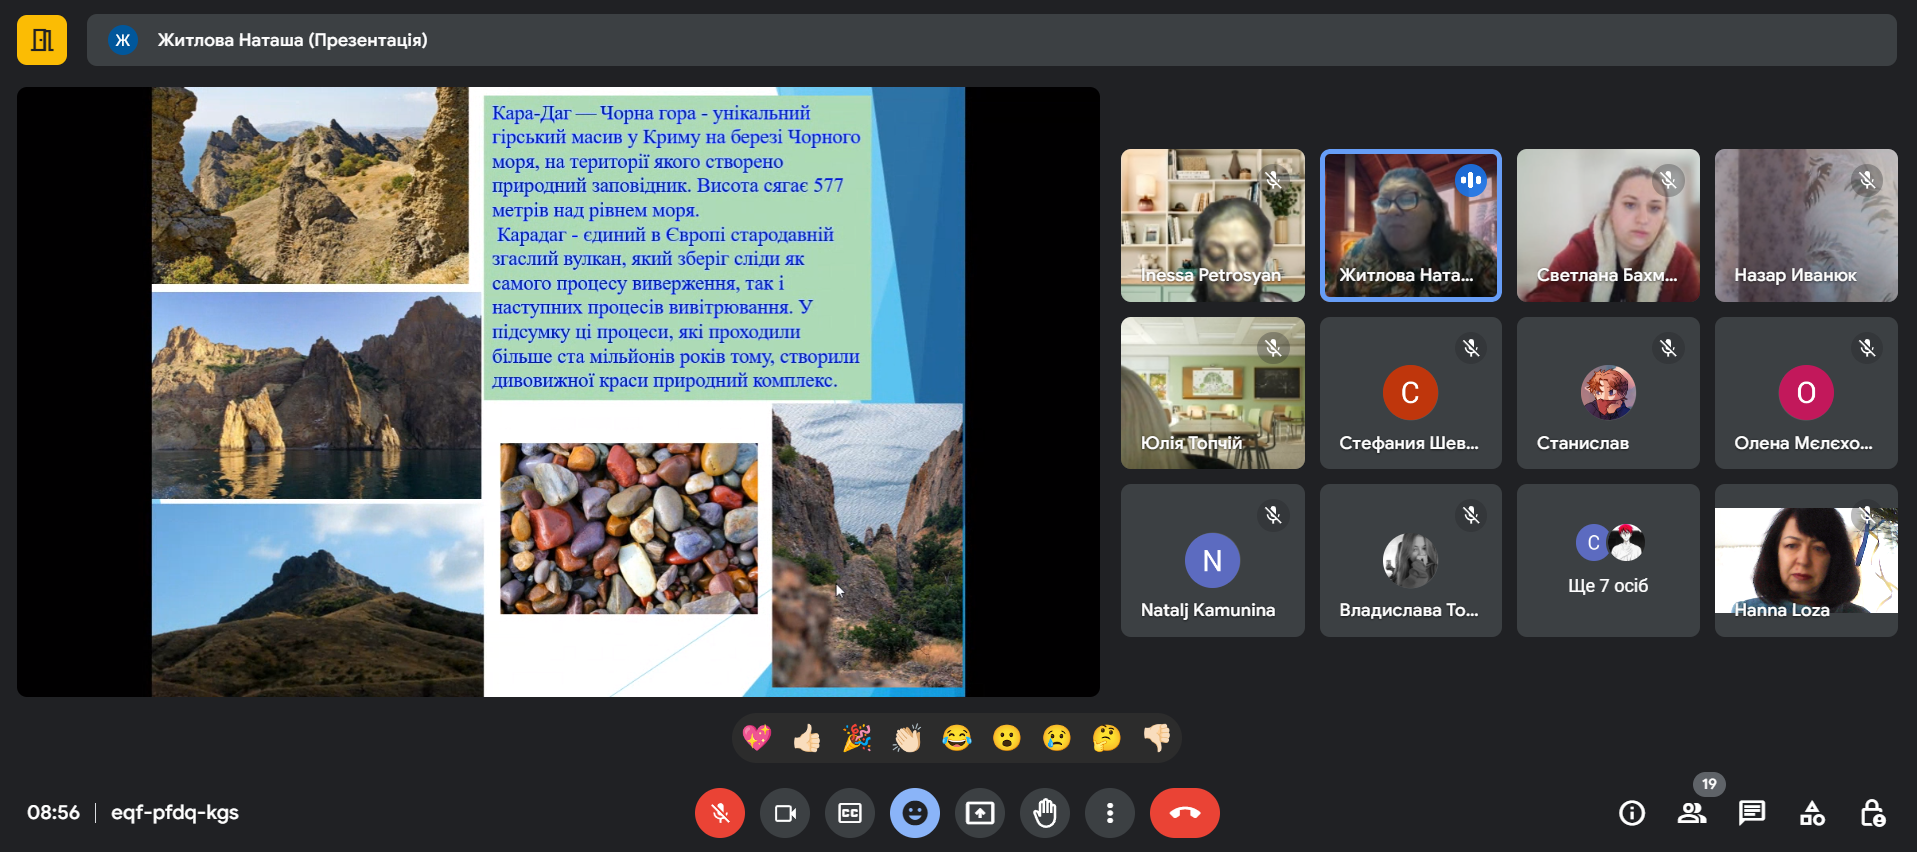Raise your hand in the meeting

pos(1044,813)
